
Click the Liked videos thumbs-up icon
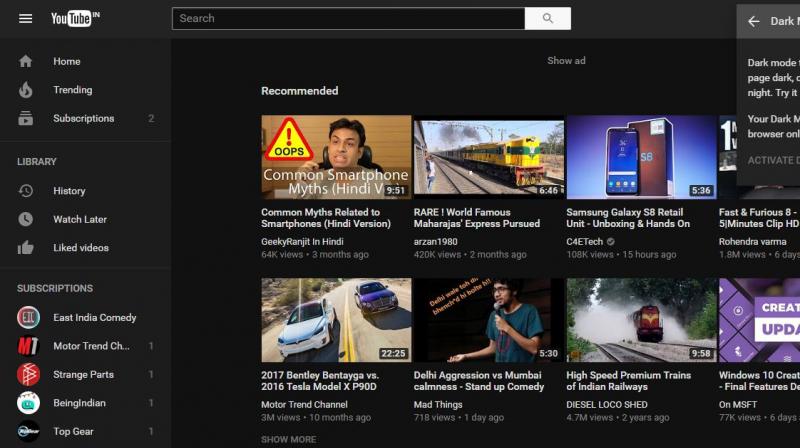point(26,248)
